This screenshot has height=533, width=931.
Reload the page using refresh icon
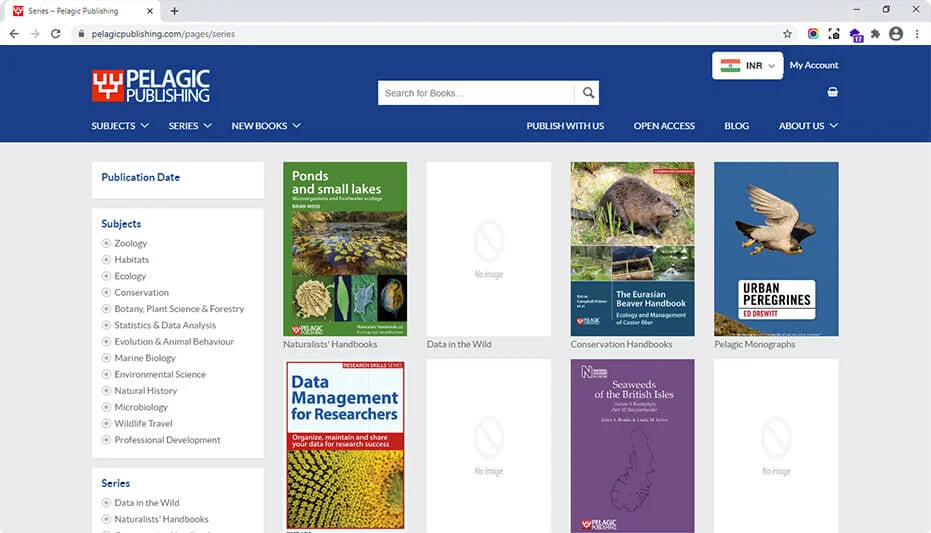[55, 34]
